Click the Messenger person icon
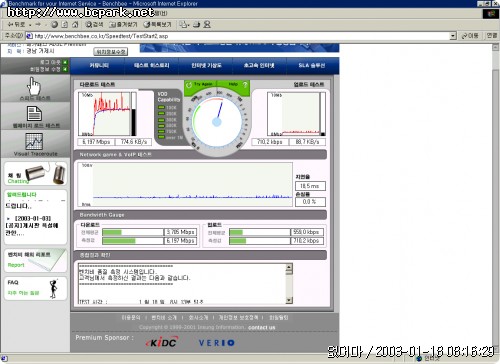The image size is (500, 364). (207, 25)
